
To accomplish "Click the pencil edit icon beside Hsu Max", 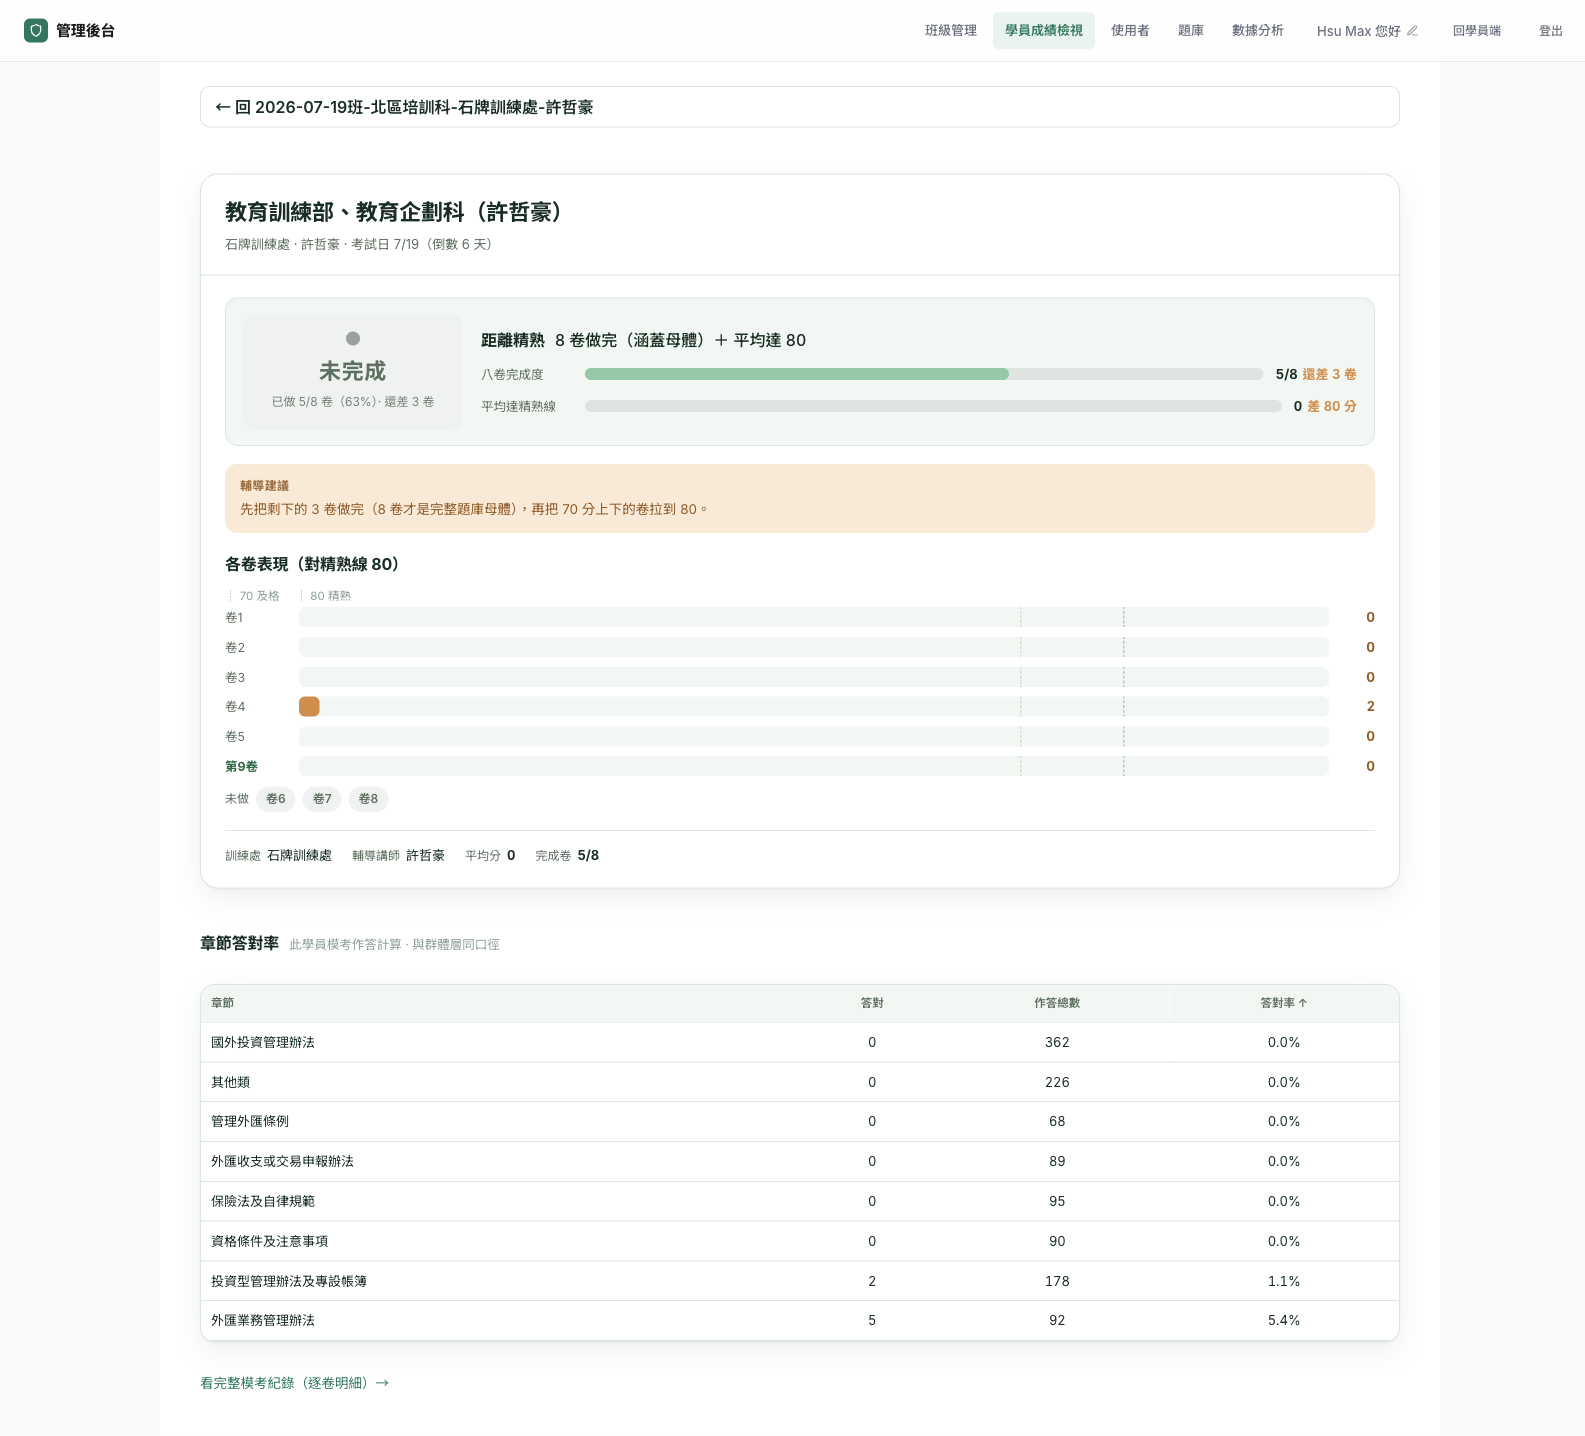I will click(1413, 31).
